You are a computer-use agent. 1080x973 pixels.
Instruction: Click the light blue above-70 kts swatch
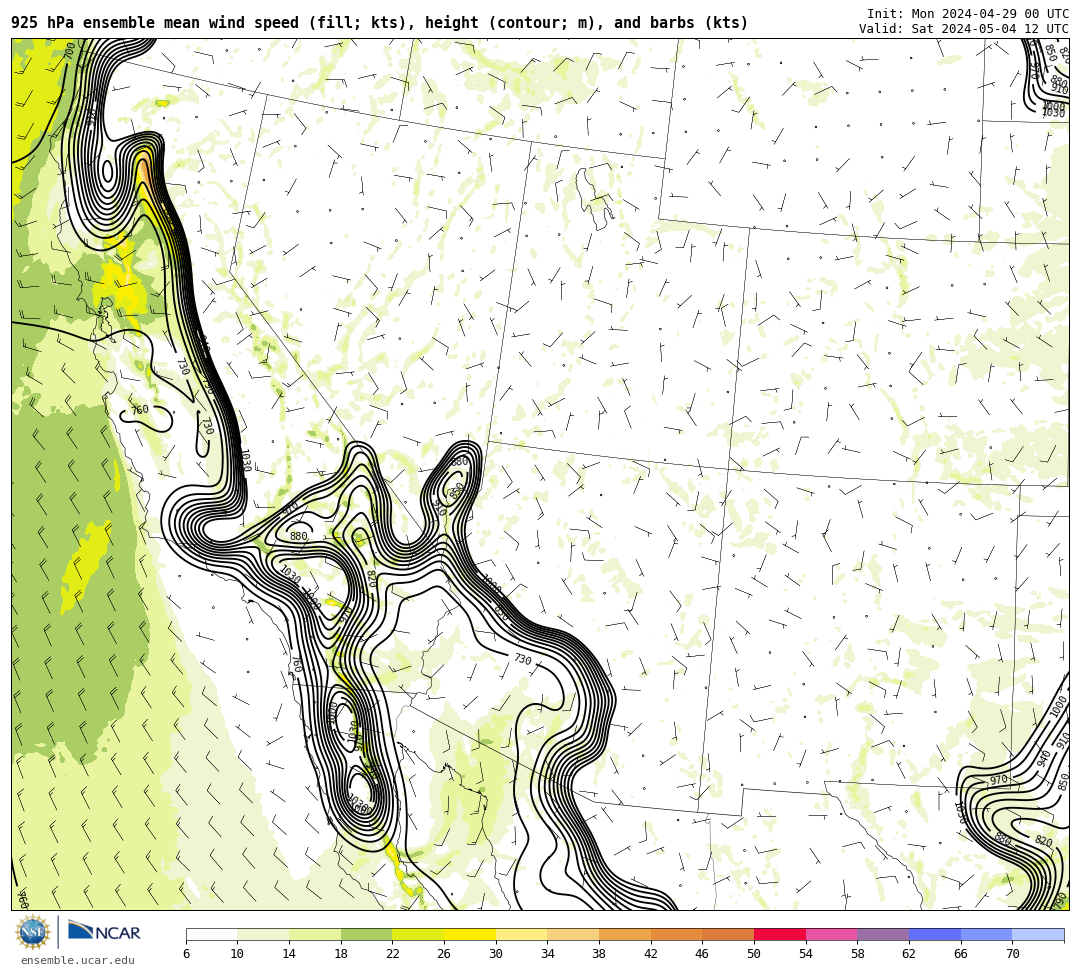[x=1038, y=934]
